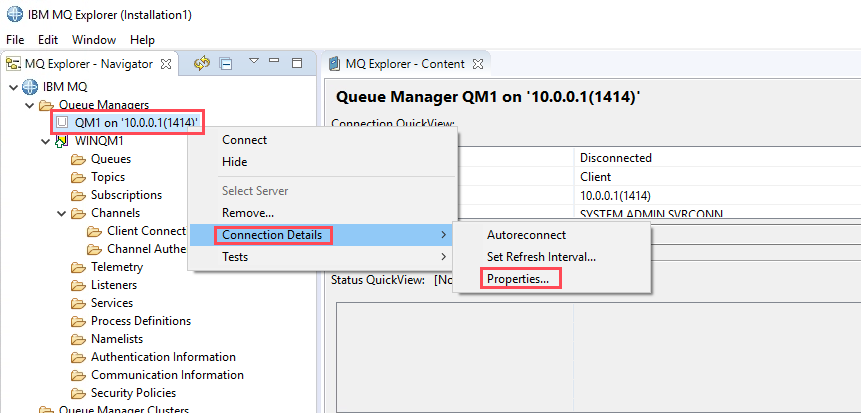
Task: Select the WINQM1 tree item
Action: (x=99, y=141)
